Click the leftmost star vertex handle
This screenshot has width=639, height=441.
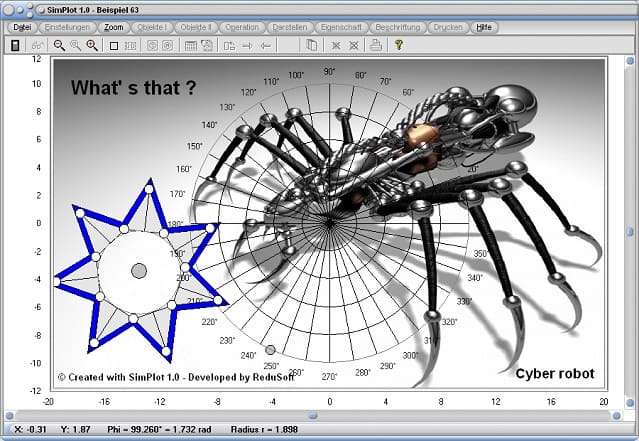click(x=57, y=282)
